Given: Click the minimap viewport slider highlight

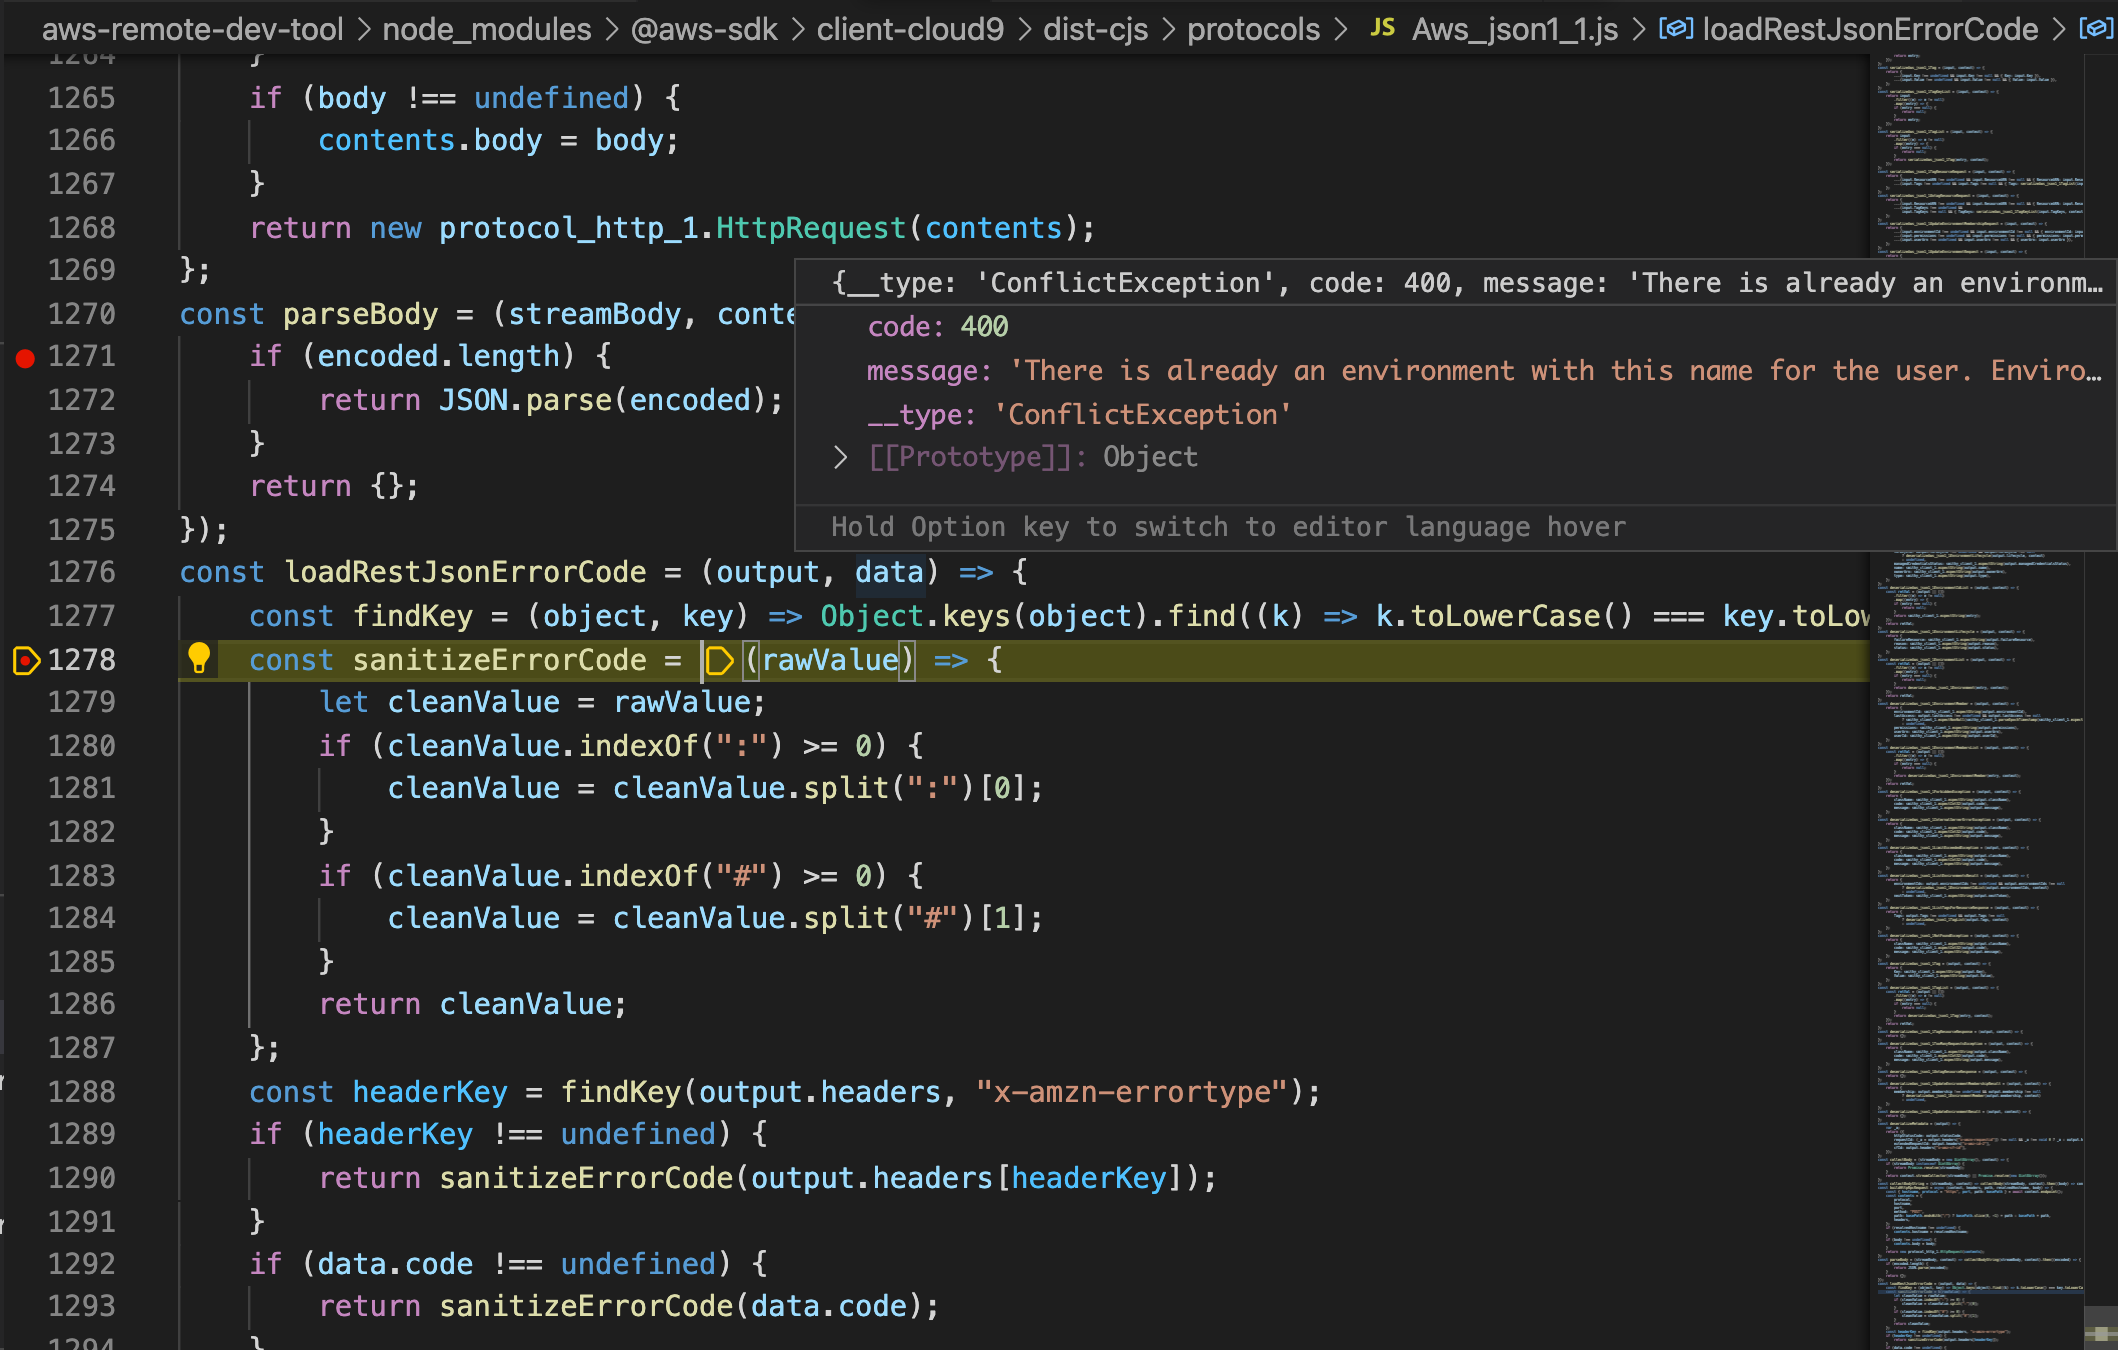Looking at the screenshot, I should 1980,1297.
